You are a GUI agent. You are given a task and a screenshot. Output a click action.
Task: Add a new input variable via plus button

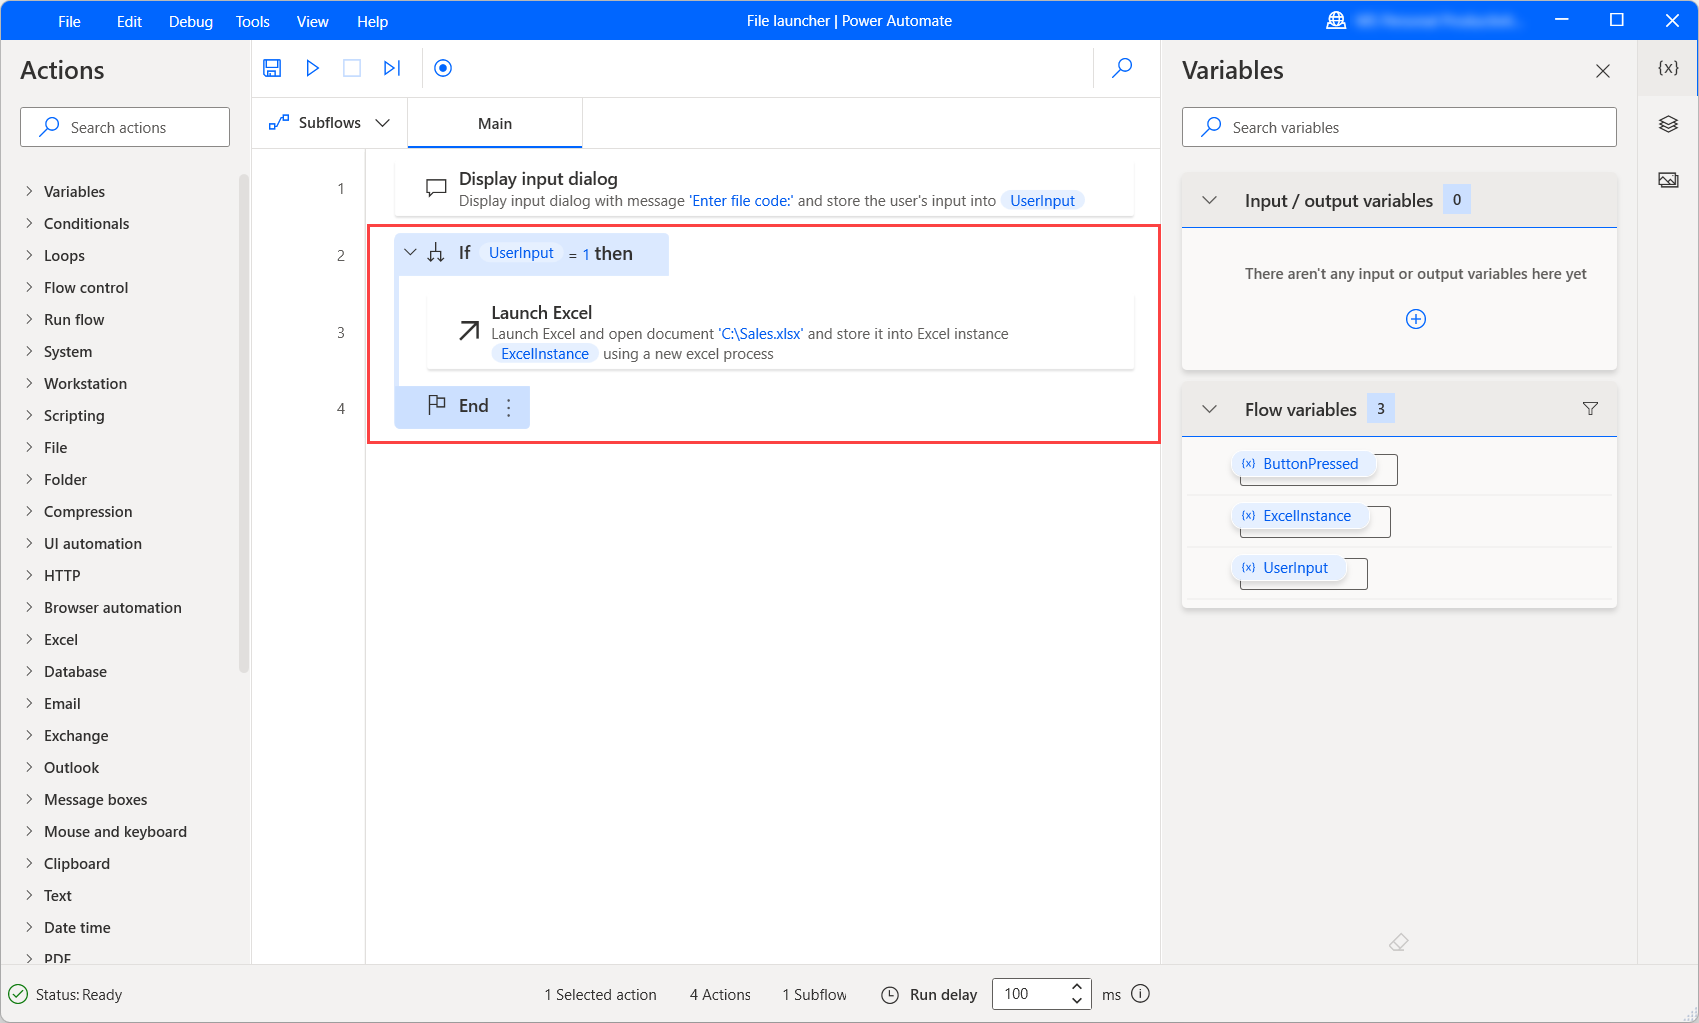tap(1415, 319)
